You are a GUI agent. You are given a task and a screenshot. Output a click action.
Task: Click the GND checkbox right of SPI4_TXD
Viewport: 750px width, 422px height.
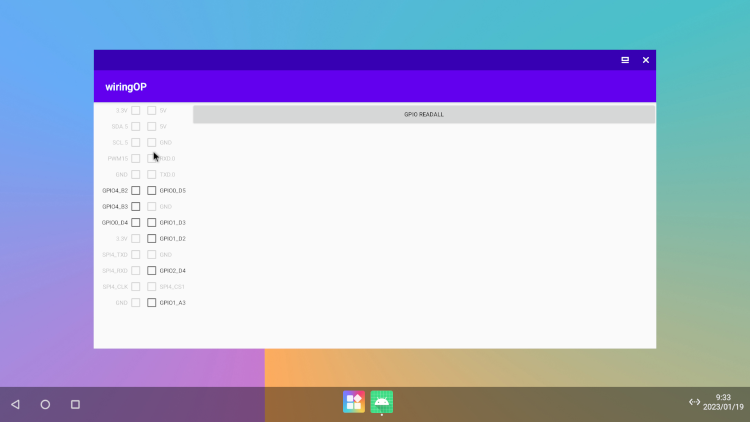[x=152, y=255]
